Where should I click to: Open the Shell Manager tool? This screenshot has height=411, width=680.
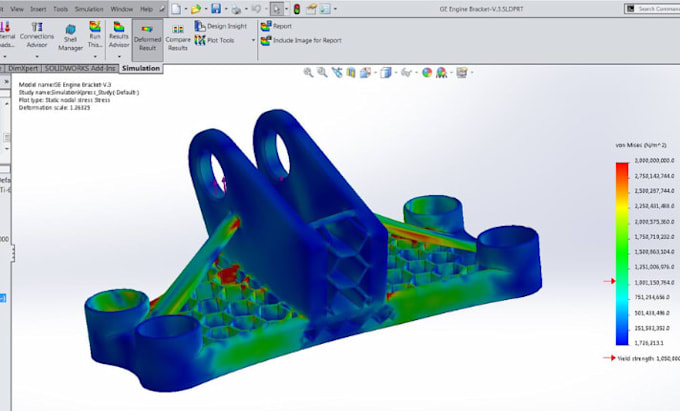70,38
